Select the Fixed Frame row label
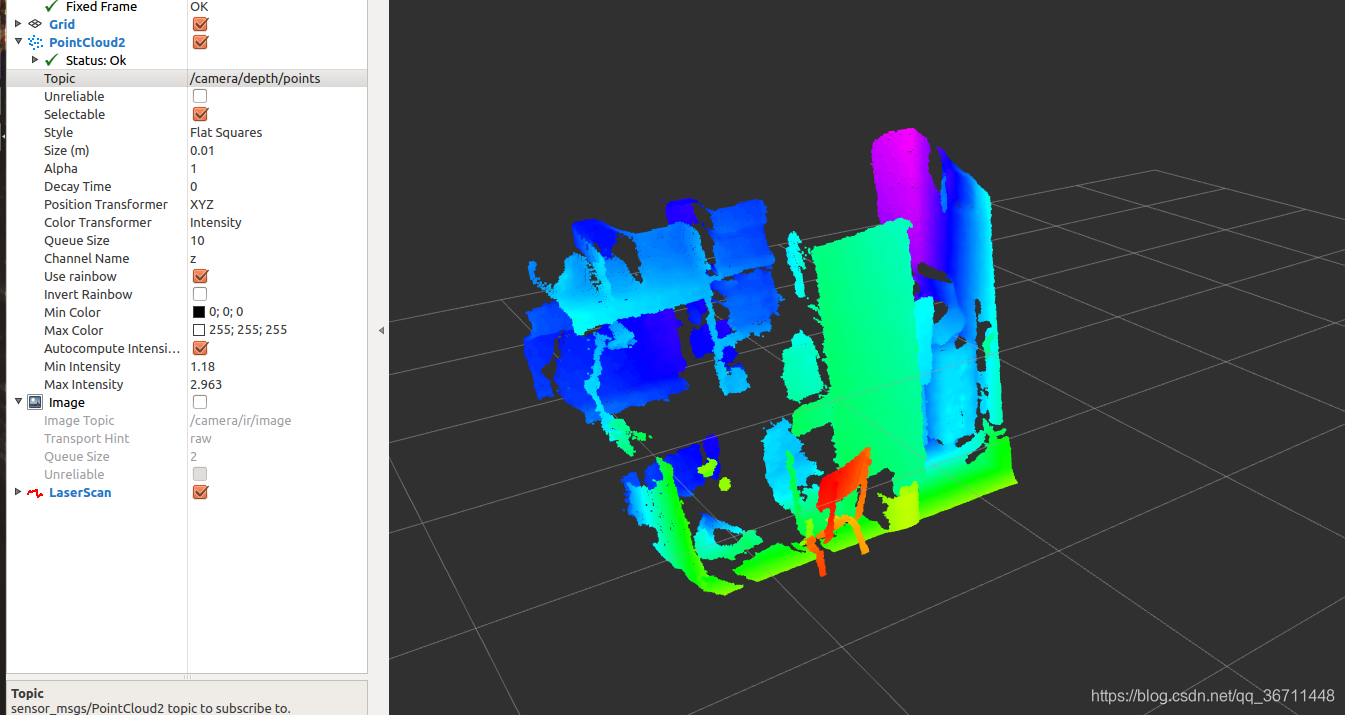The height and width of the screenshot is (715, 1345). click(102, 6)
